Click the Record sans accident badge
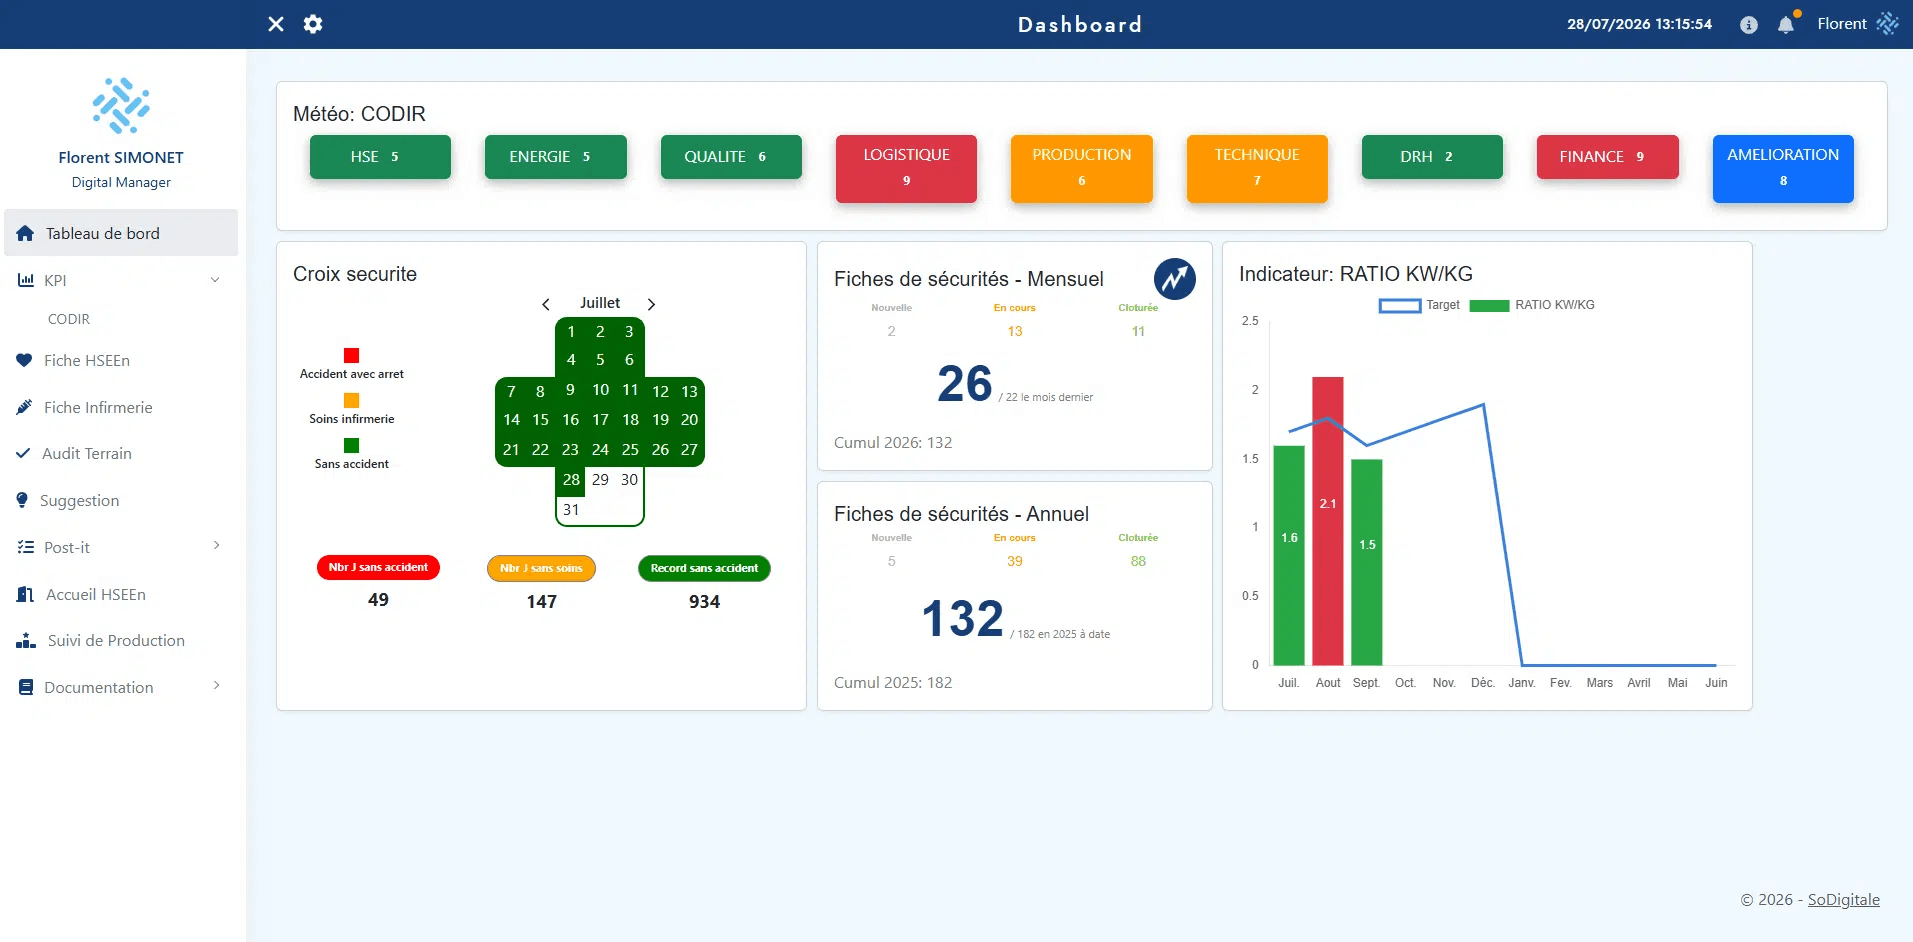The height and width of the screenshot is (942, 1913). [x=704, y=568]
